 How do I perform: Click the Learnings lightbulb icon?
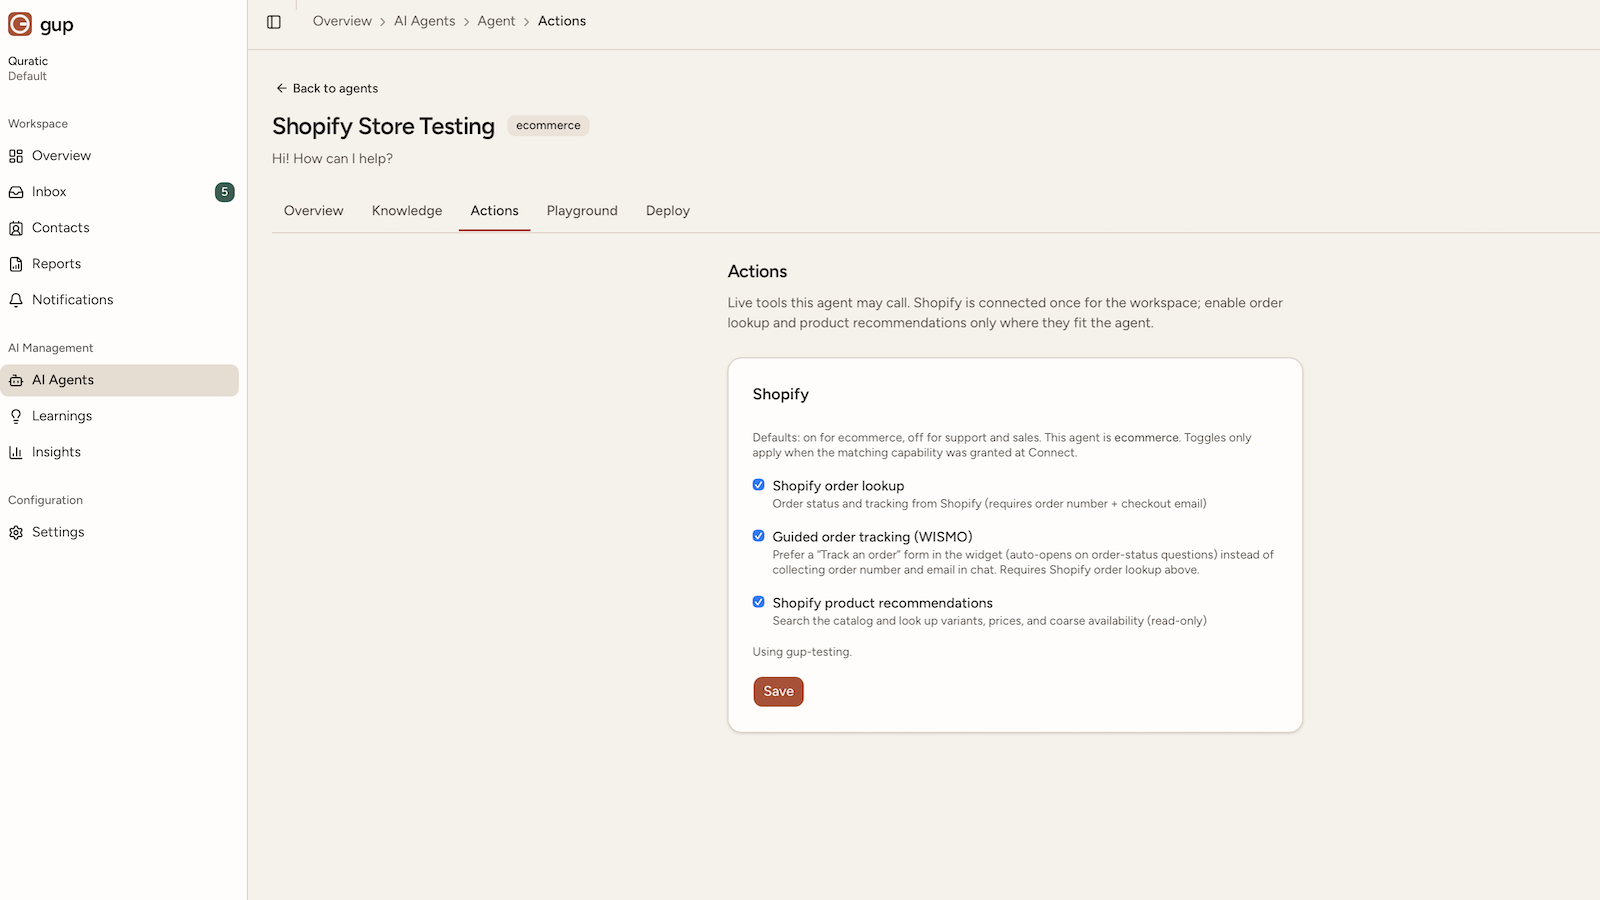[x=16, y=416]
